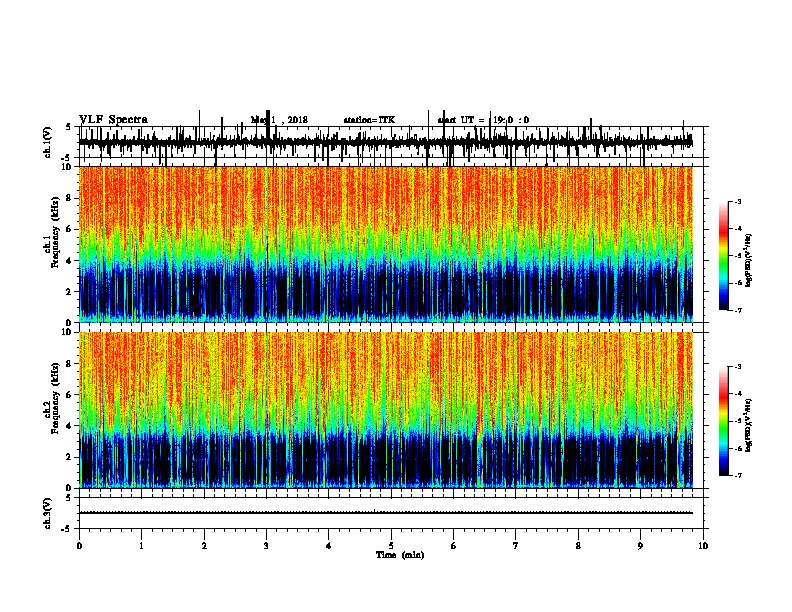Click the '6' kHz tick on ch.1 axis
The width and height of the screenshot is (792, 612).
click(x=69, y=229)
